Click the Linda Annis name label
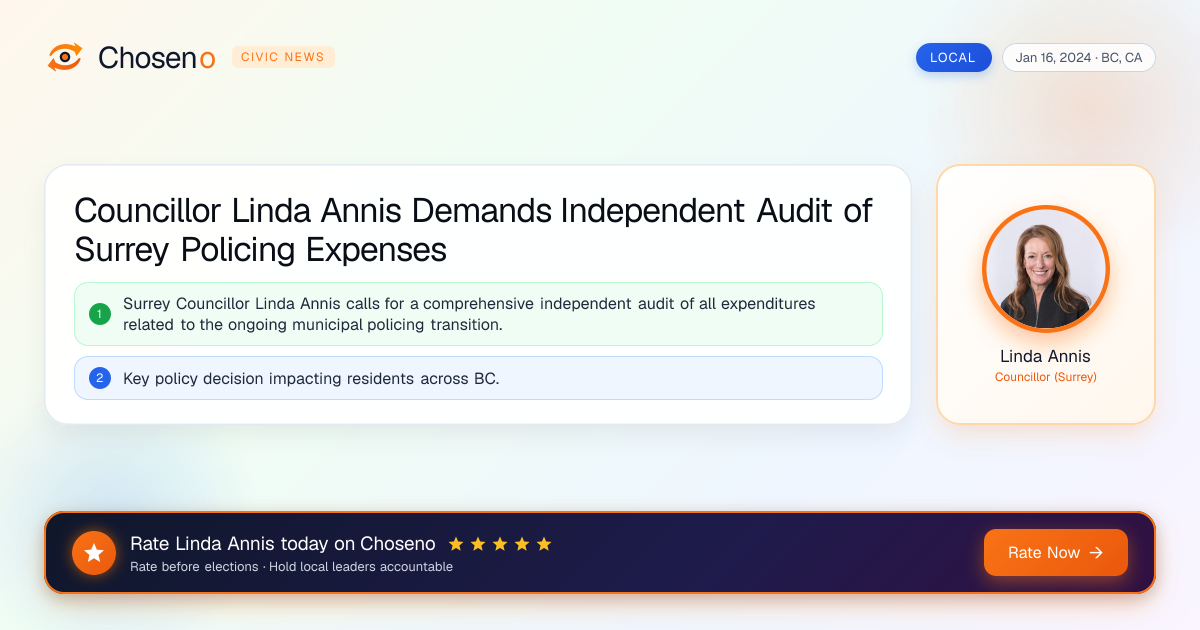Image resolution: width=1200 pixels, height=630 pixels. (x=1046, y=356)
